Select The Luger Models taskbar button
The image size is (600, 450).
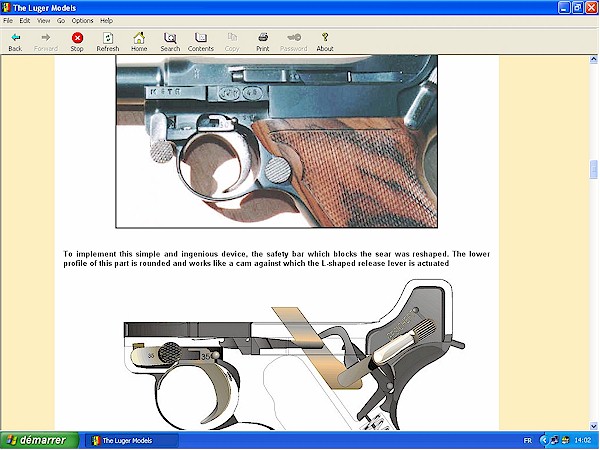[x=131, y=440]
